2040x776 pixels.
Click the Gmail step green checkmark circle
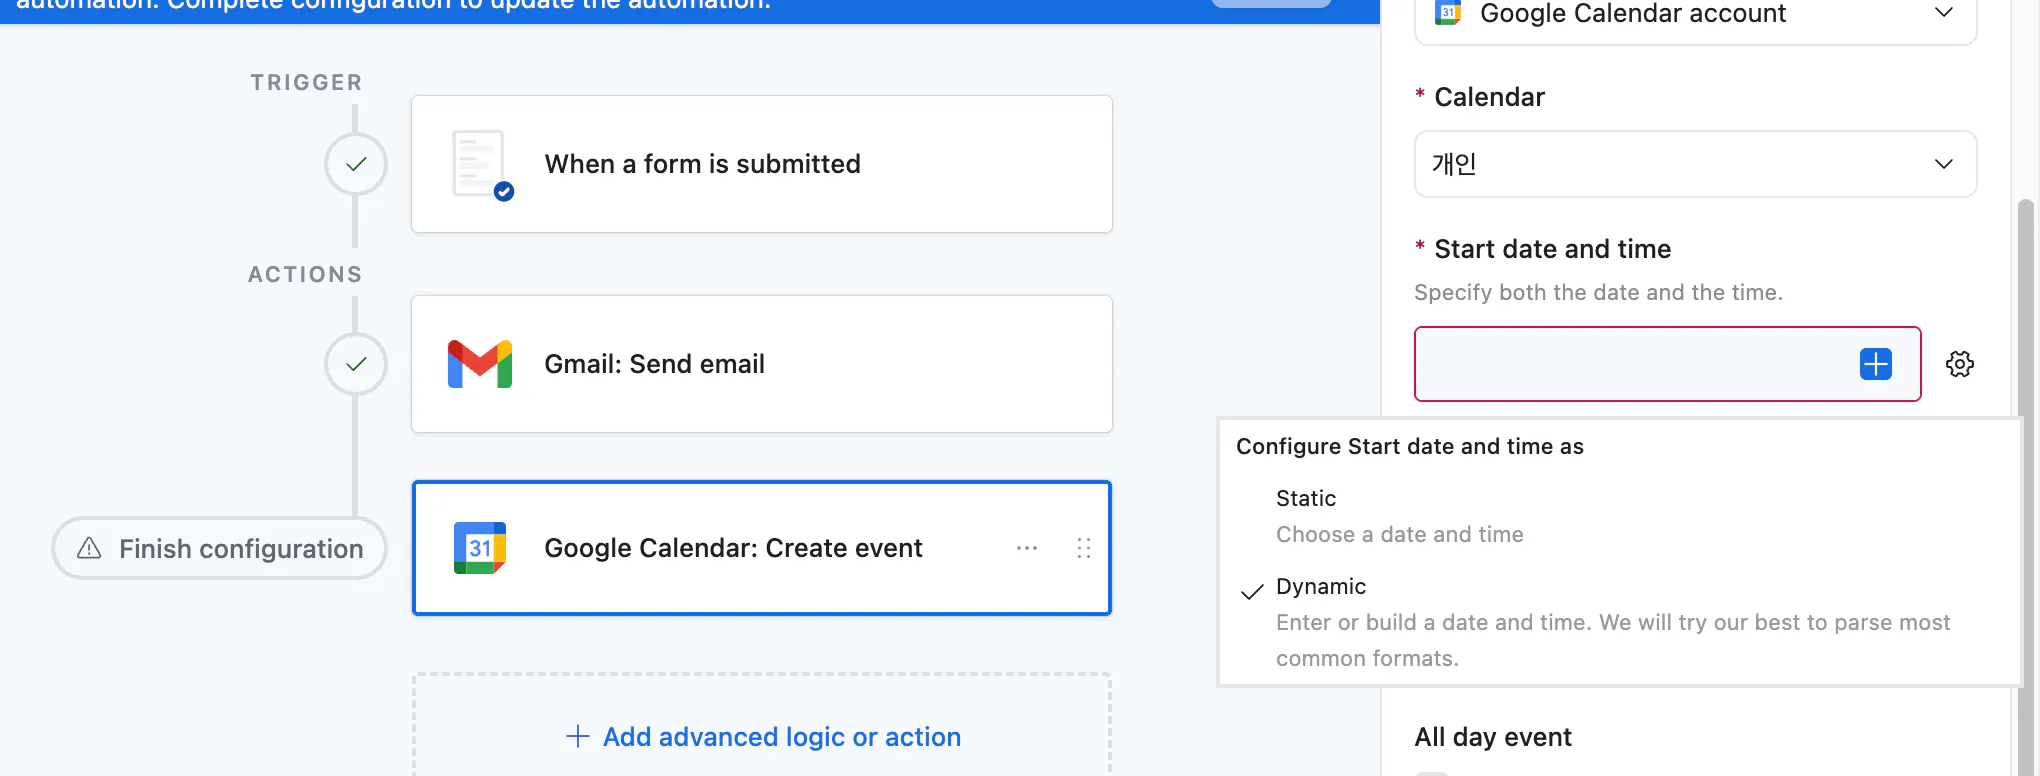coord(356,364)
